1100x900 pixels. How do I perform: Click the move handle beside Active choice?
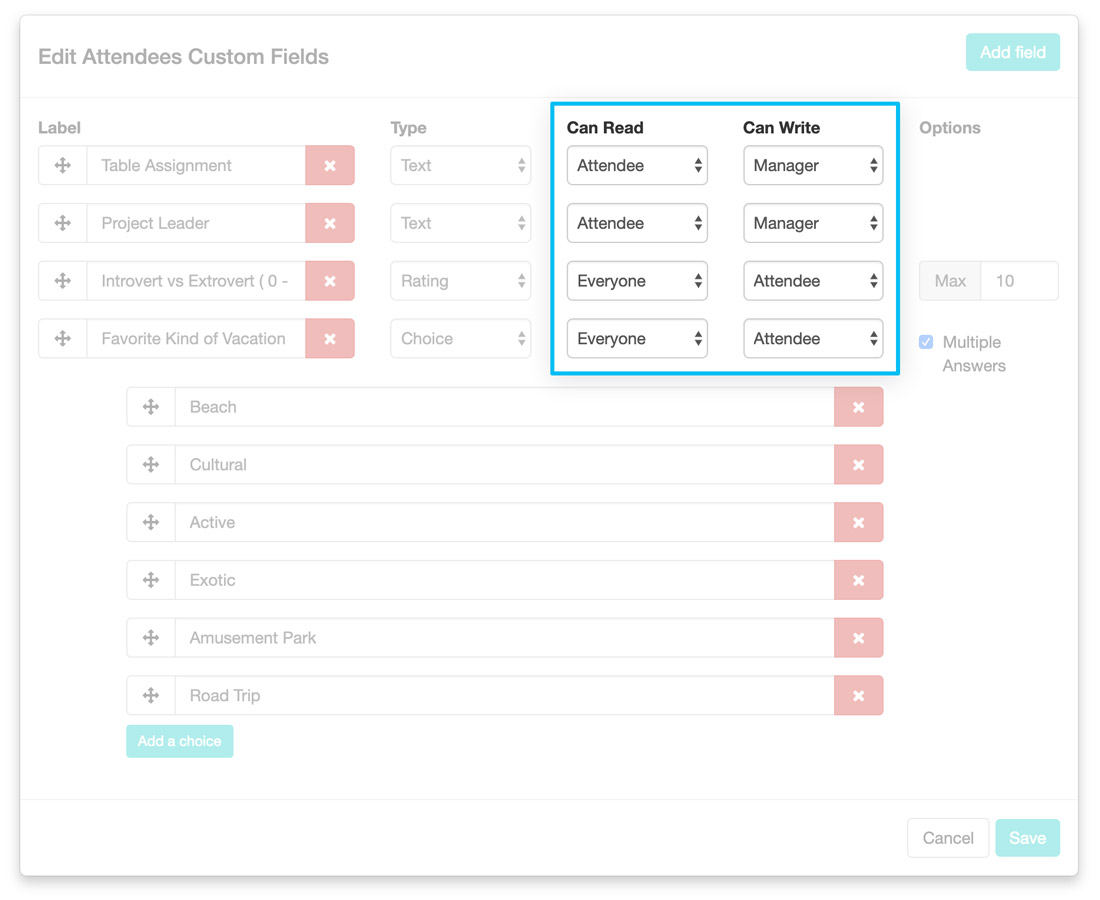point(151,522)
